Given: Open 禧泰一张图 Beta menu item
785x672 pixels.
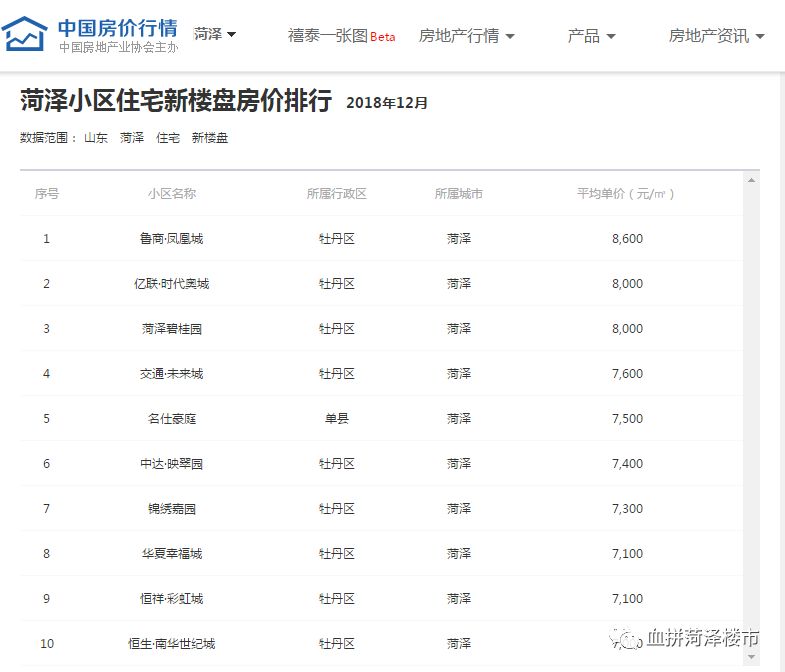Looking at the screenshot, I should 341,36.
